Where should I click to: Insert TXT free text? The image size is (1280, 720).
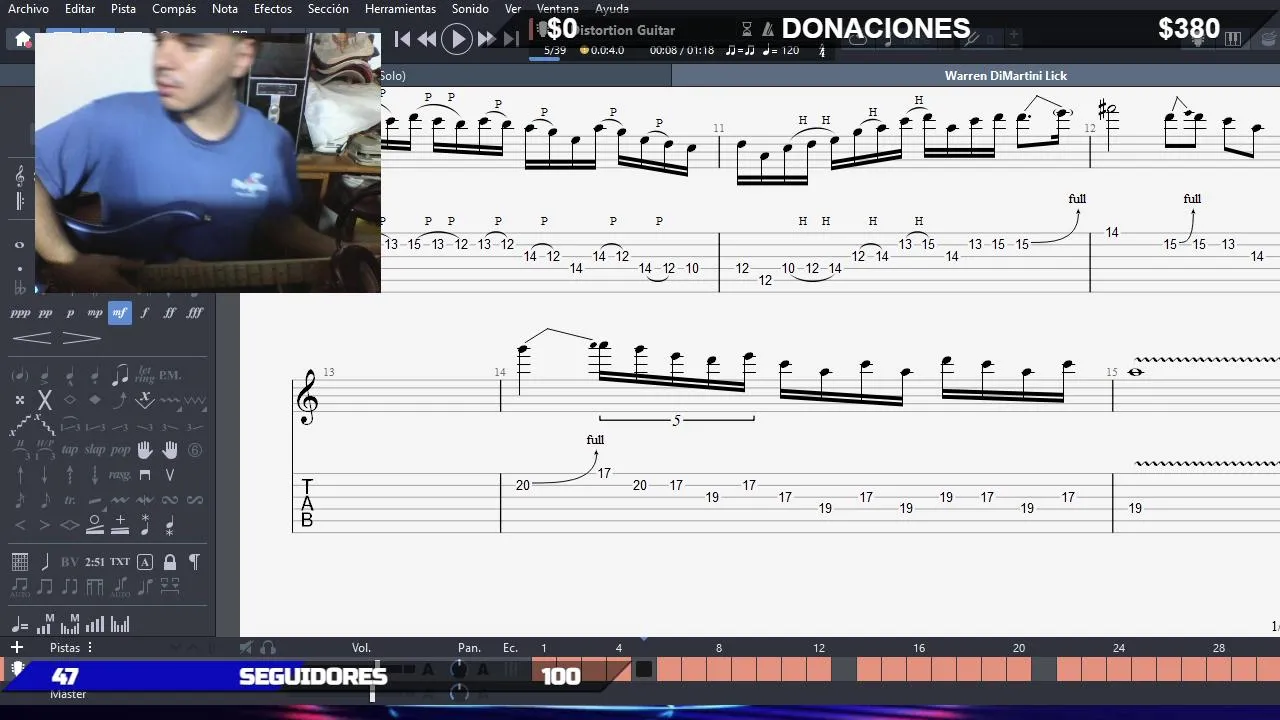[x=120, y=562]
